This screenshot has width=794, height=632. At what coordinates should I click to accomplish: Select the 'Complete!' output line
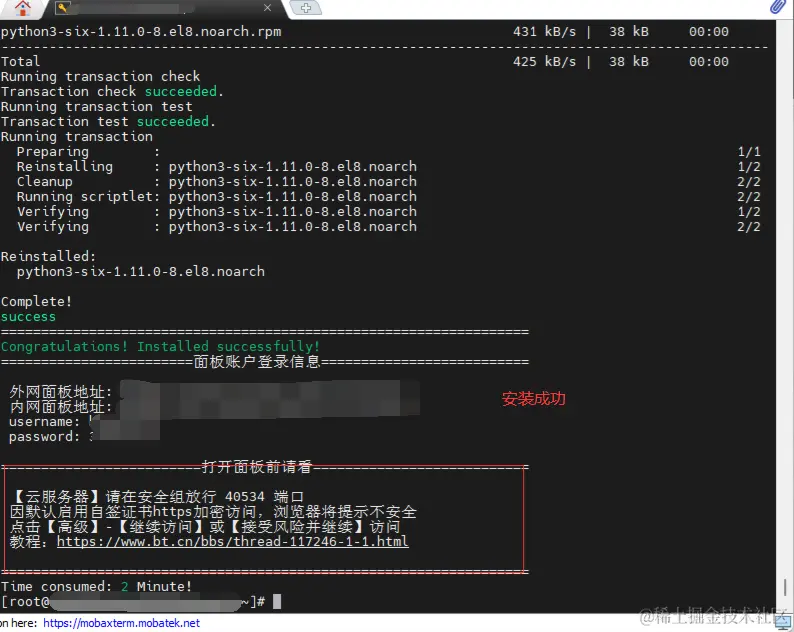[36, 302]
